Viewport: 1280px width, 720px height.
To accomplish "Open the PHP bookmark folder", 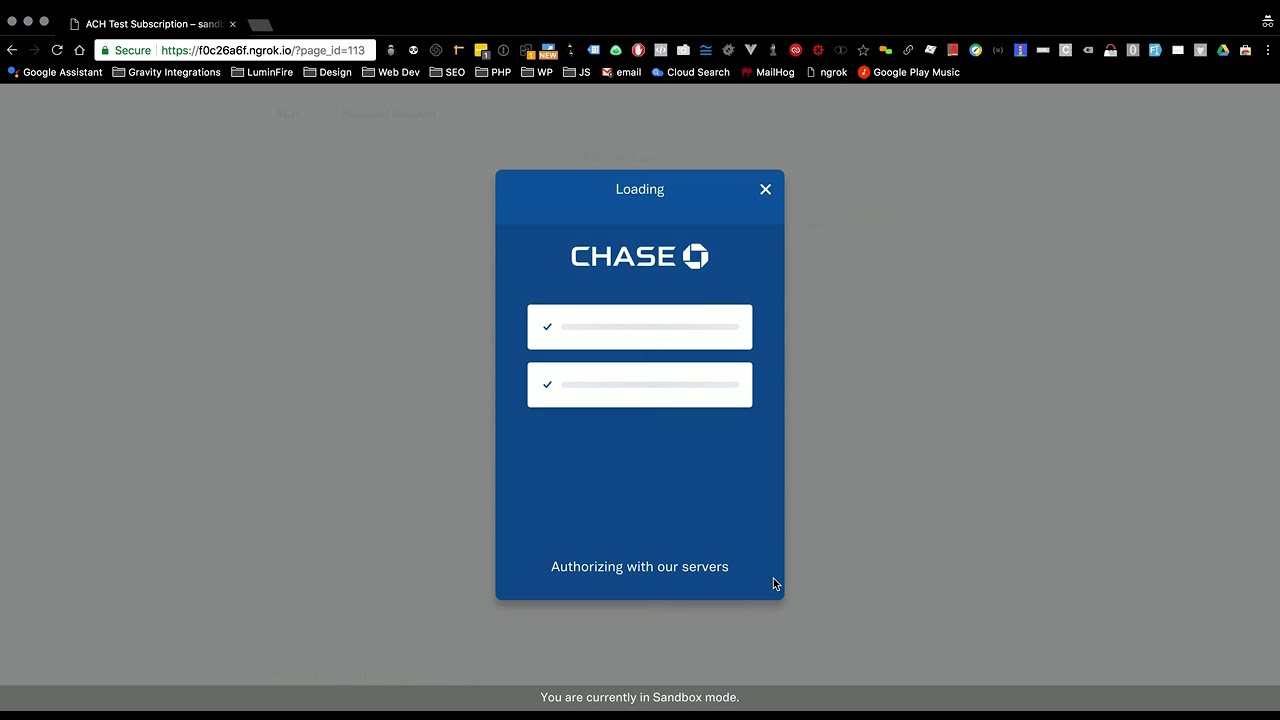I will point(493,72).
